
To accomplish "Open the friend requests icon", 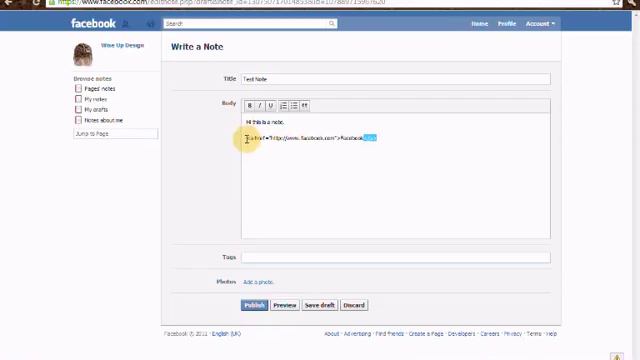I will click(126, 24).
